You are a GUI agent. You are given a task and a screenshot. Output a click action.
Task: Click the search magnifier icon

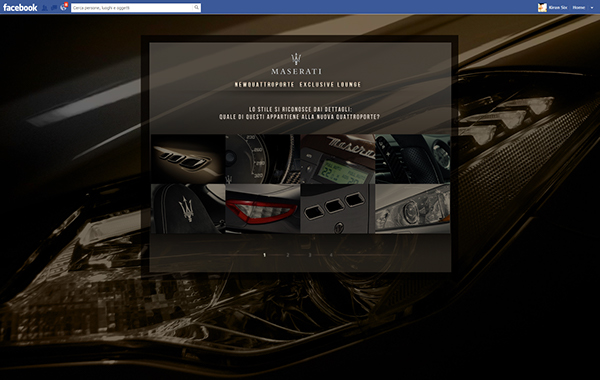coord(196,7)
